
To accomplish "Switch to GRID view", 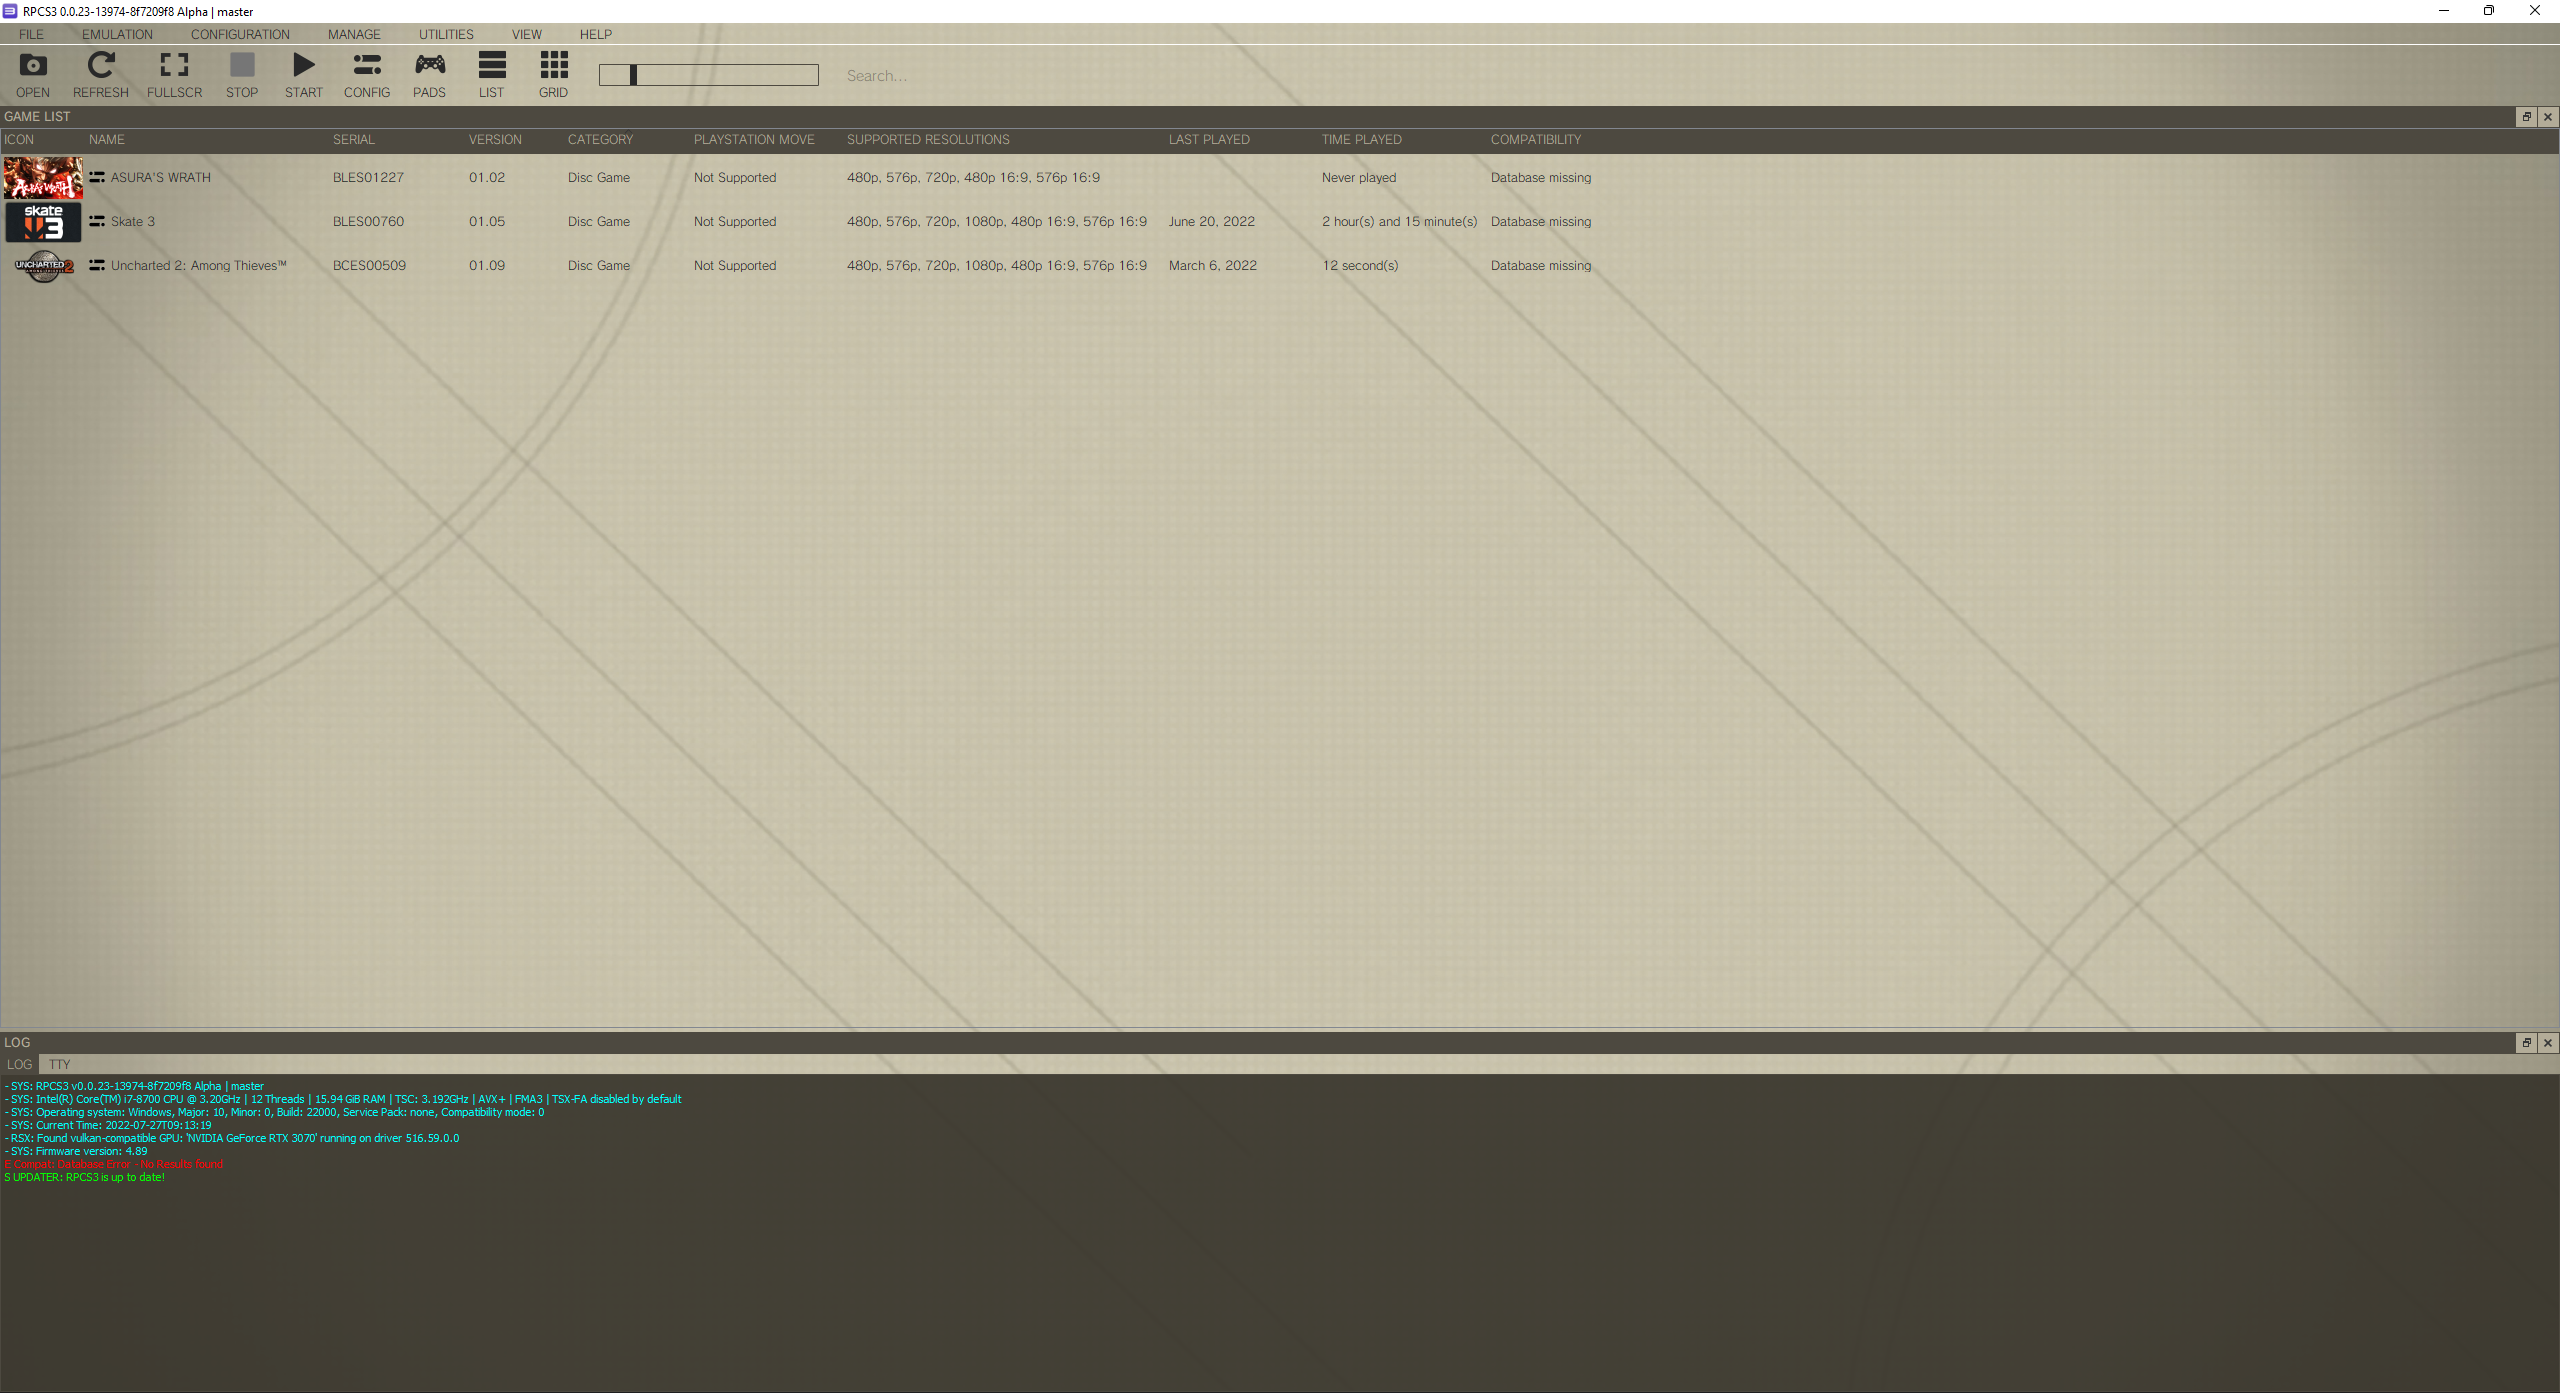I will 552,73.
